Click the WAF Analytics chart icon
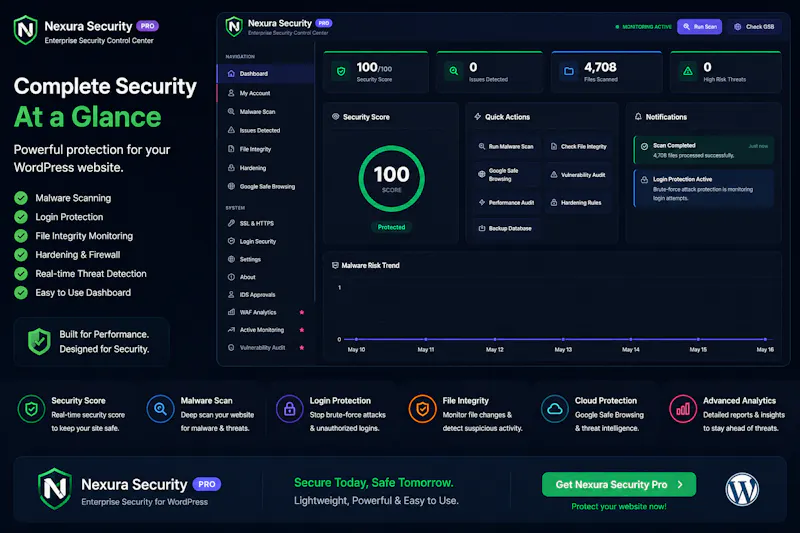This screenshot has width=800, height=533. pos(231,312)
